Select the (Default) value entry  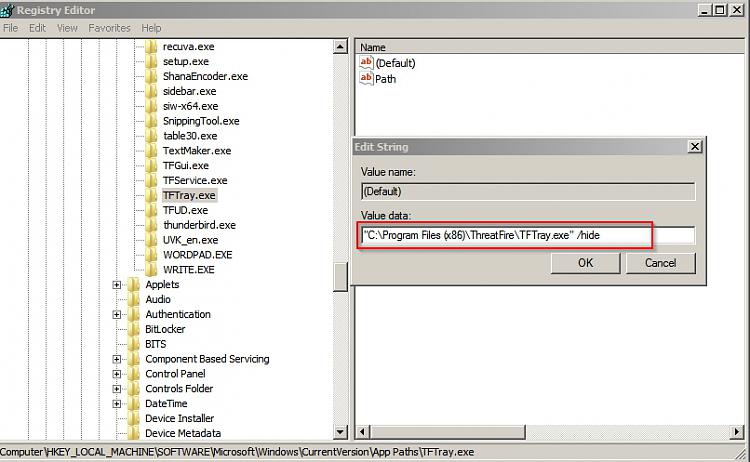coord(395,63)
